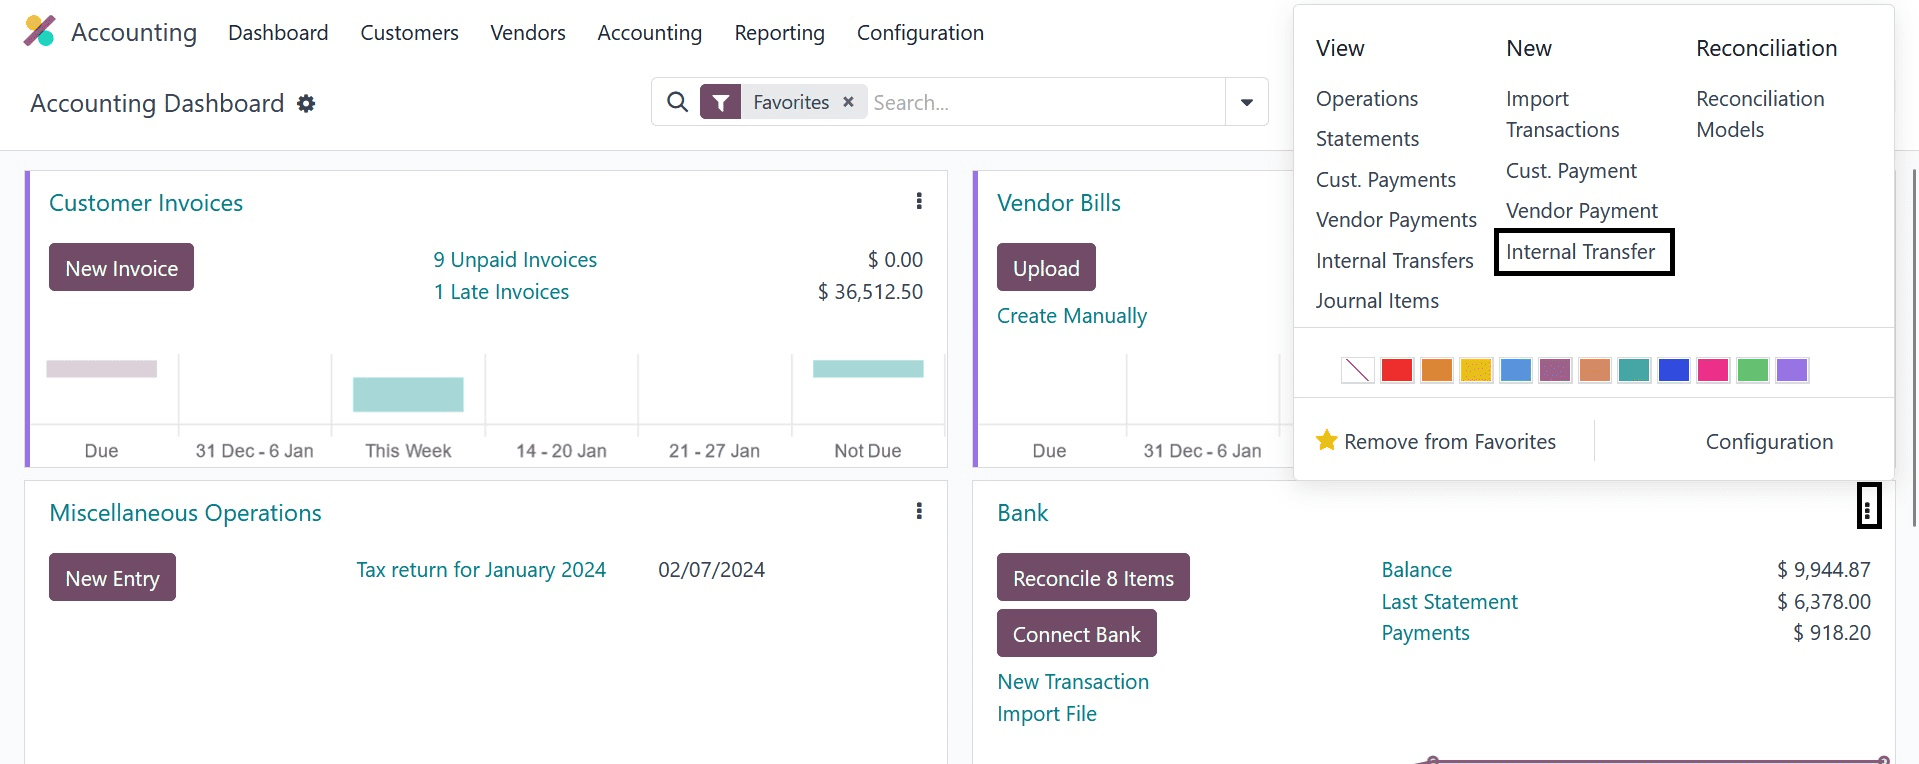Open Vendor Bills card title

click(x=1059, y=203)
